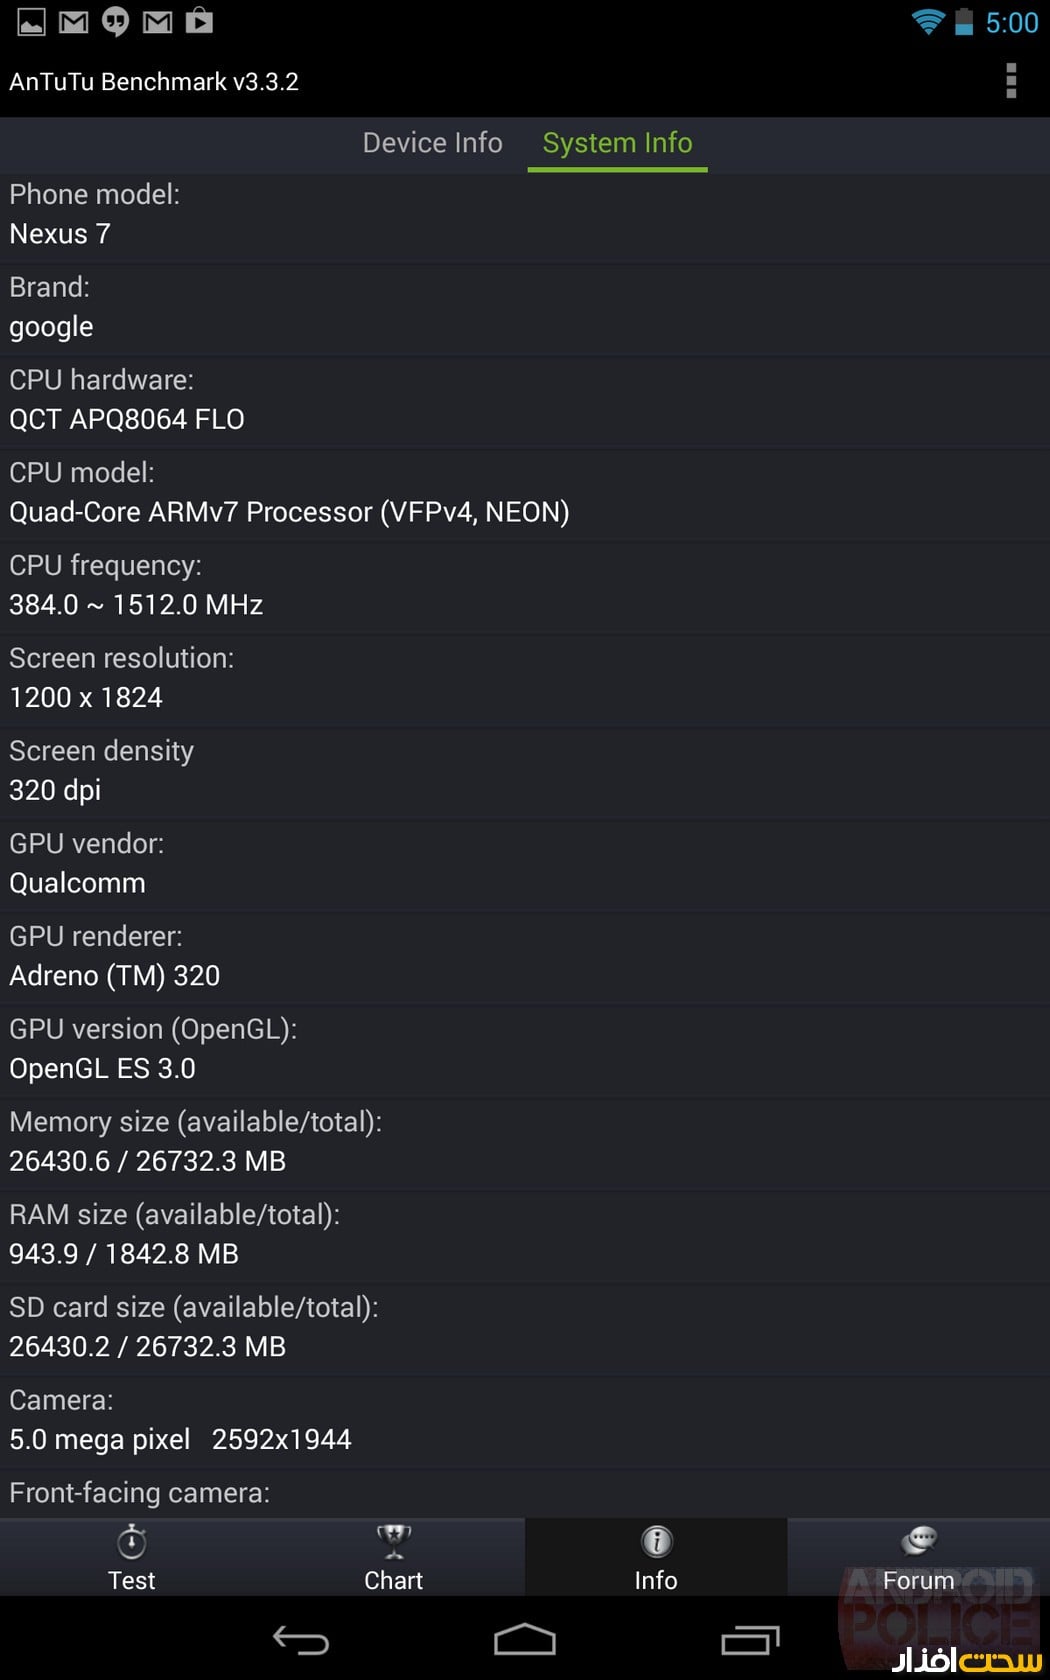
Task: Tap the Gmail notification icon
Action: point(72,21)
